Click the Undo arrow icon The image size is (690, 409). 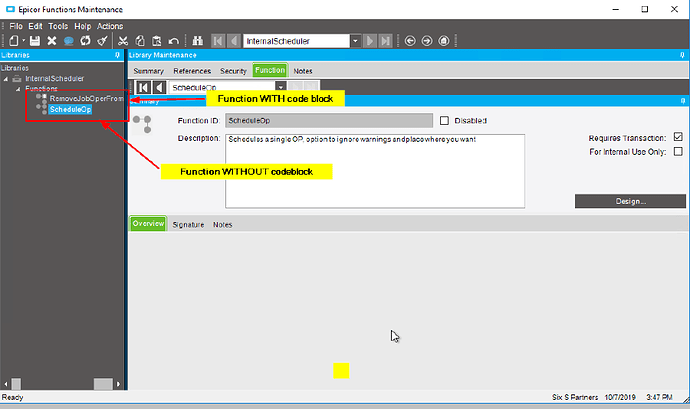(174, 41)
